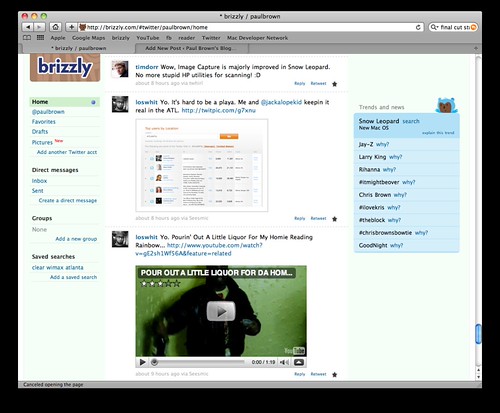Click why? next to Chris Brown
The height and width of the screenshot is (413, 500).
[400, 195]
